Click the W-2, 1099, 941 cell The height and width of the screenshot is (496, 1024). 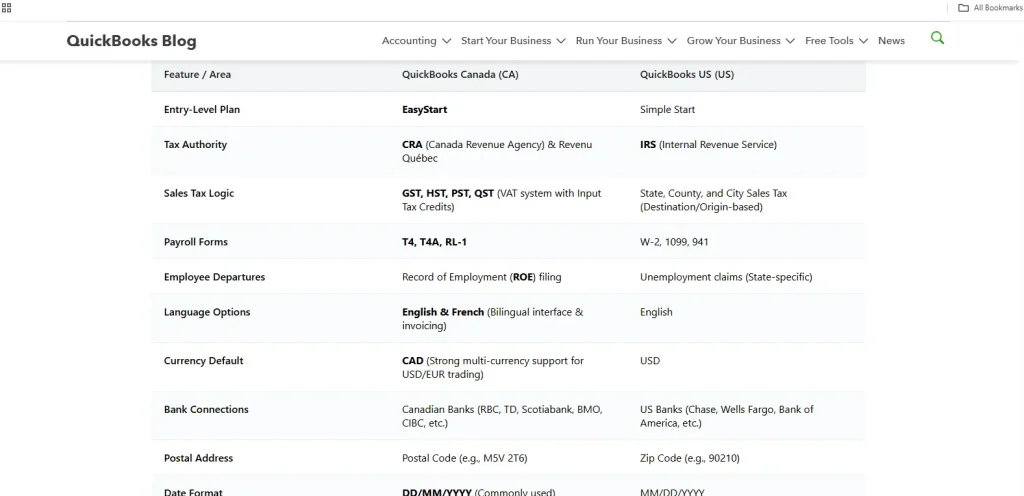674,242
